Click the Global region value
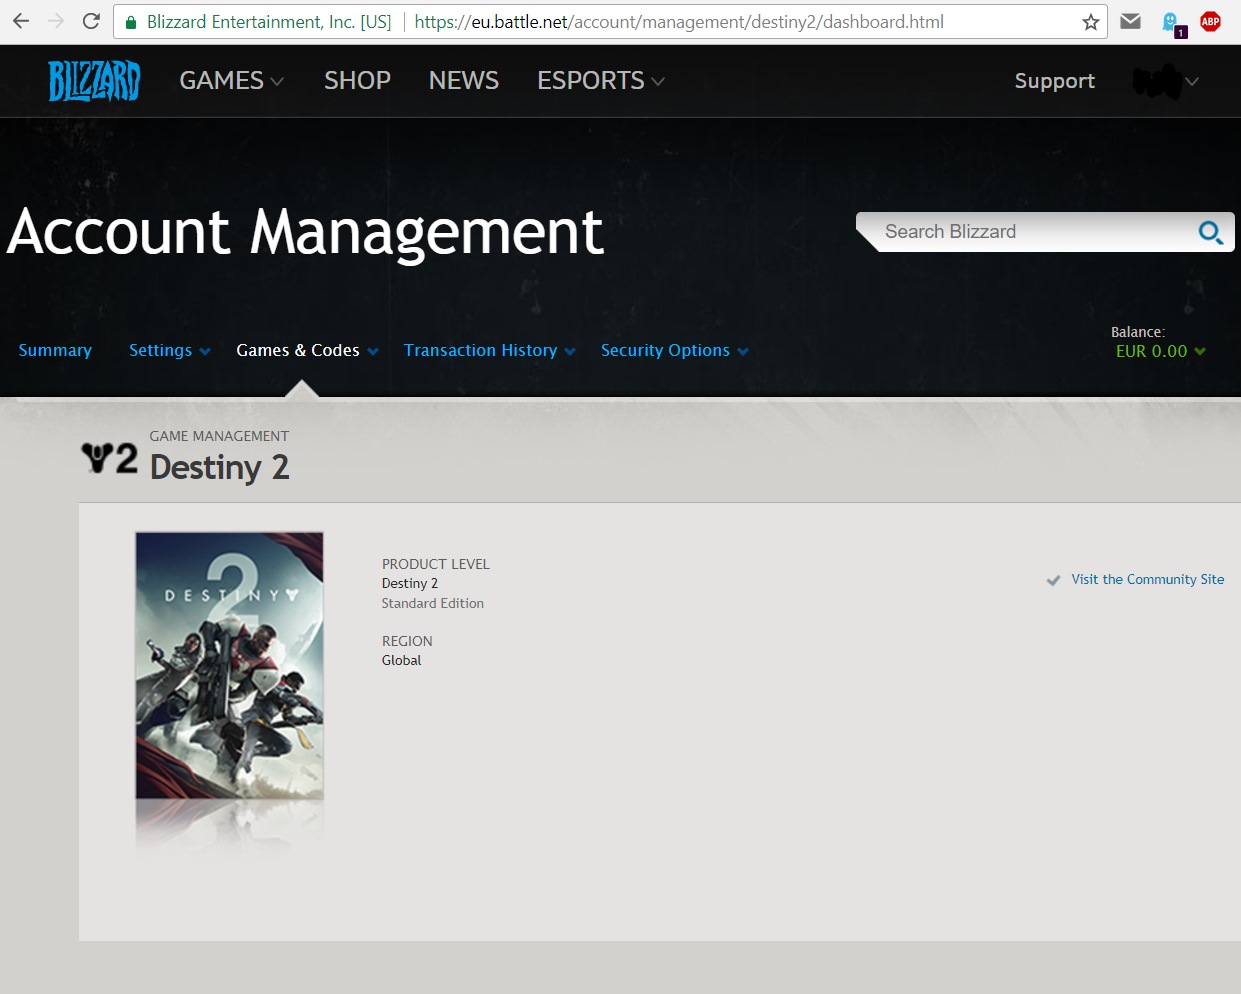Viewport: 1241px width, 994px height. [401, 660]
